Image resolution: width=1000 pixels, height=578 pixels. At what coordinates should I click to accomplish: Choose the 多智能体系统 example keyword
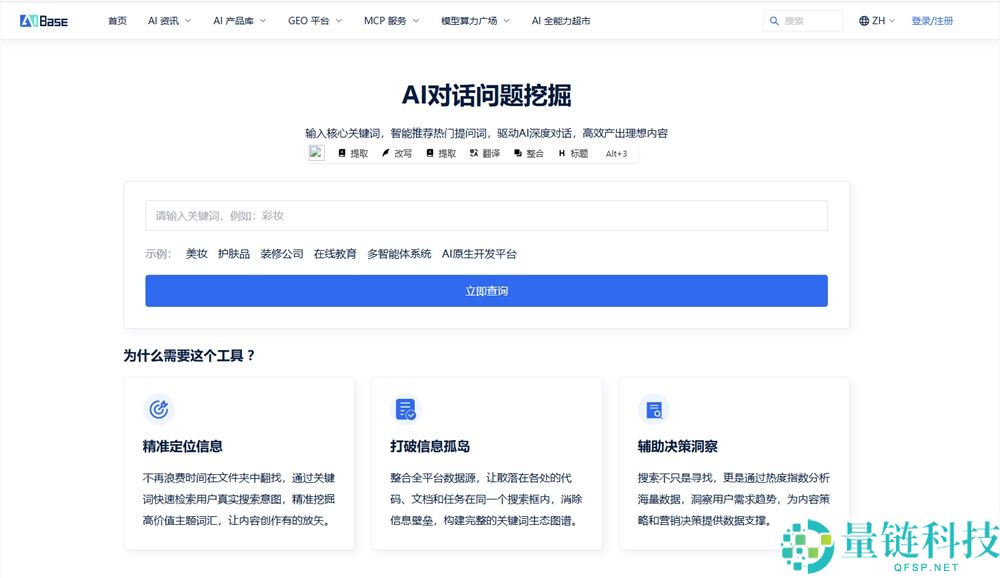coord(399,254)
